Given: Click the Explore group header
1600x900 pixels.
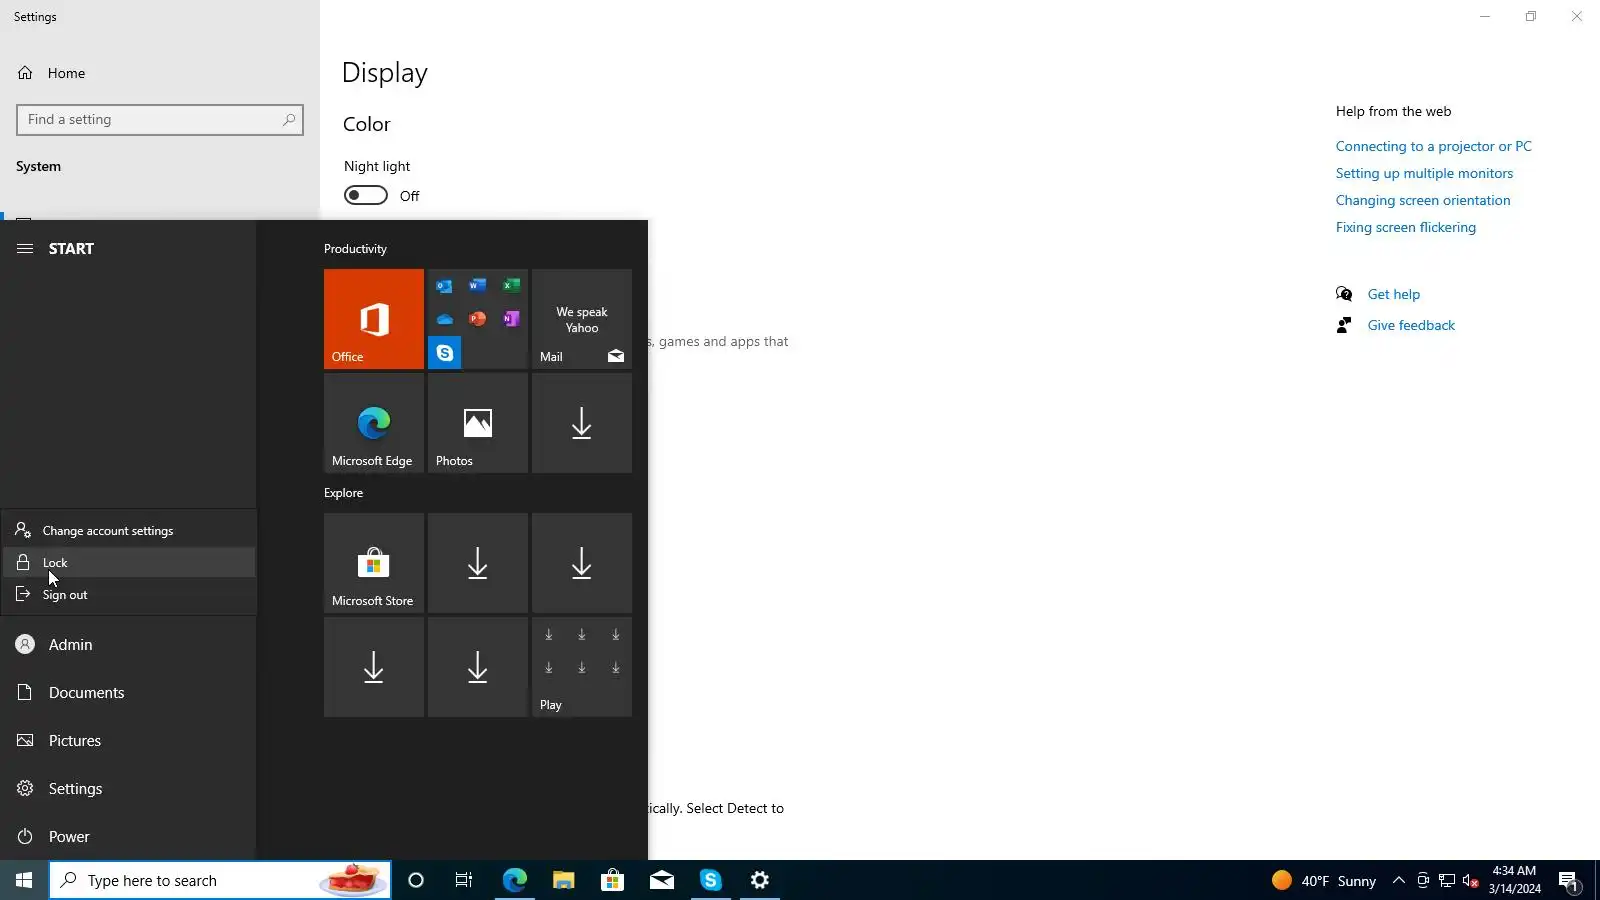Looking at the screenshot, I should click(x=343, y=493).
